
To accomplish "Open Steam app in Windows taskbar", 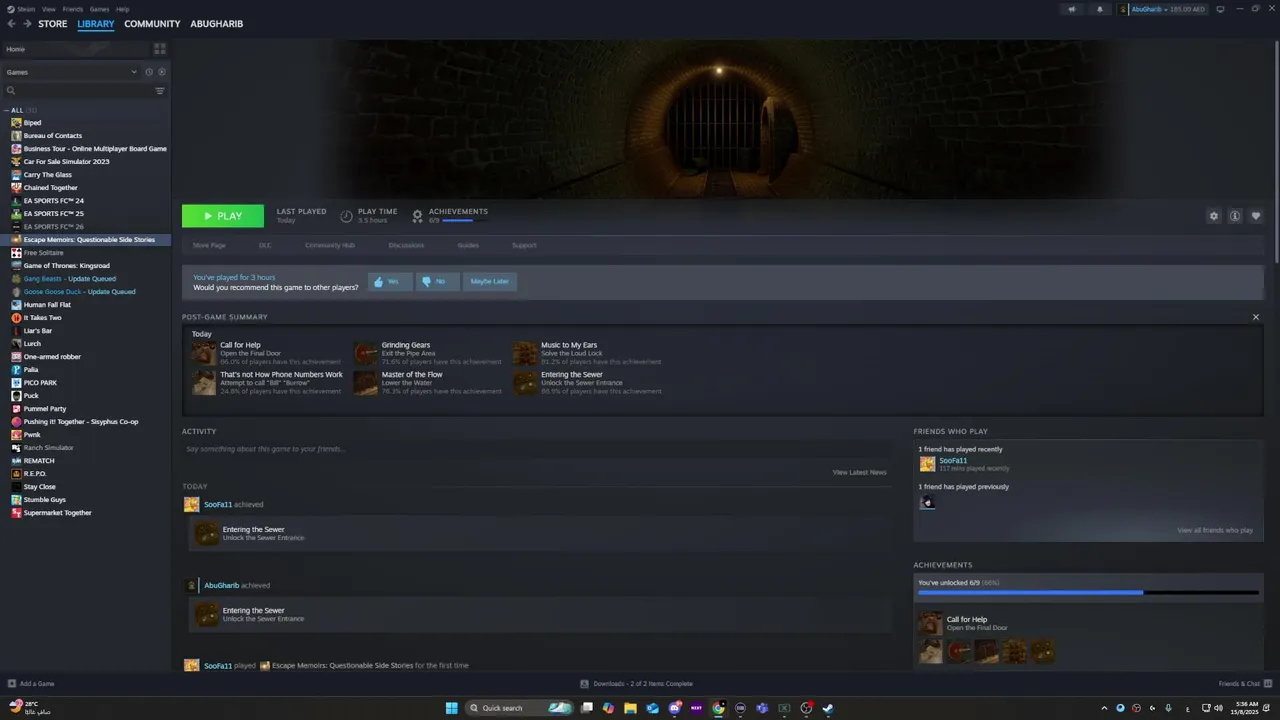I will (x=828, y=708).
